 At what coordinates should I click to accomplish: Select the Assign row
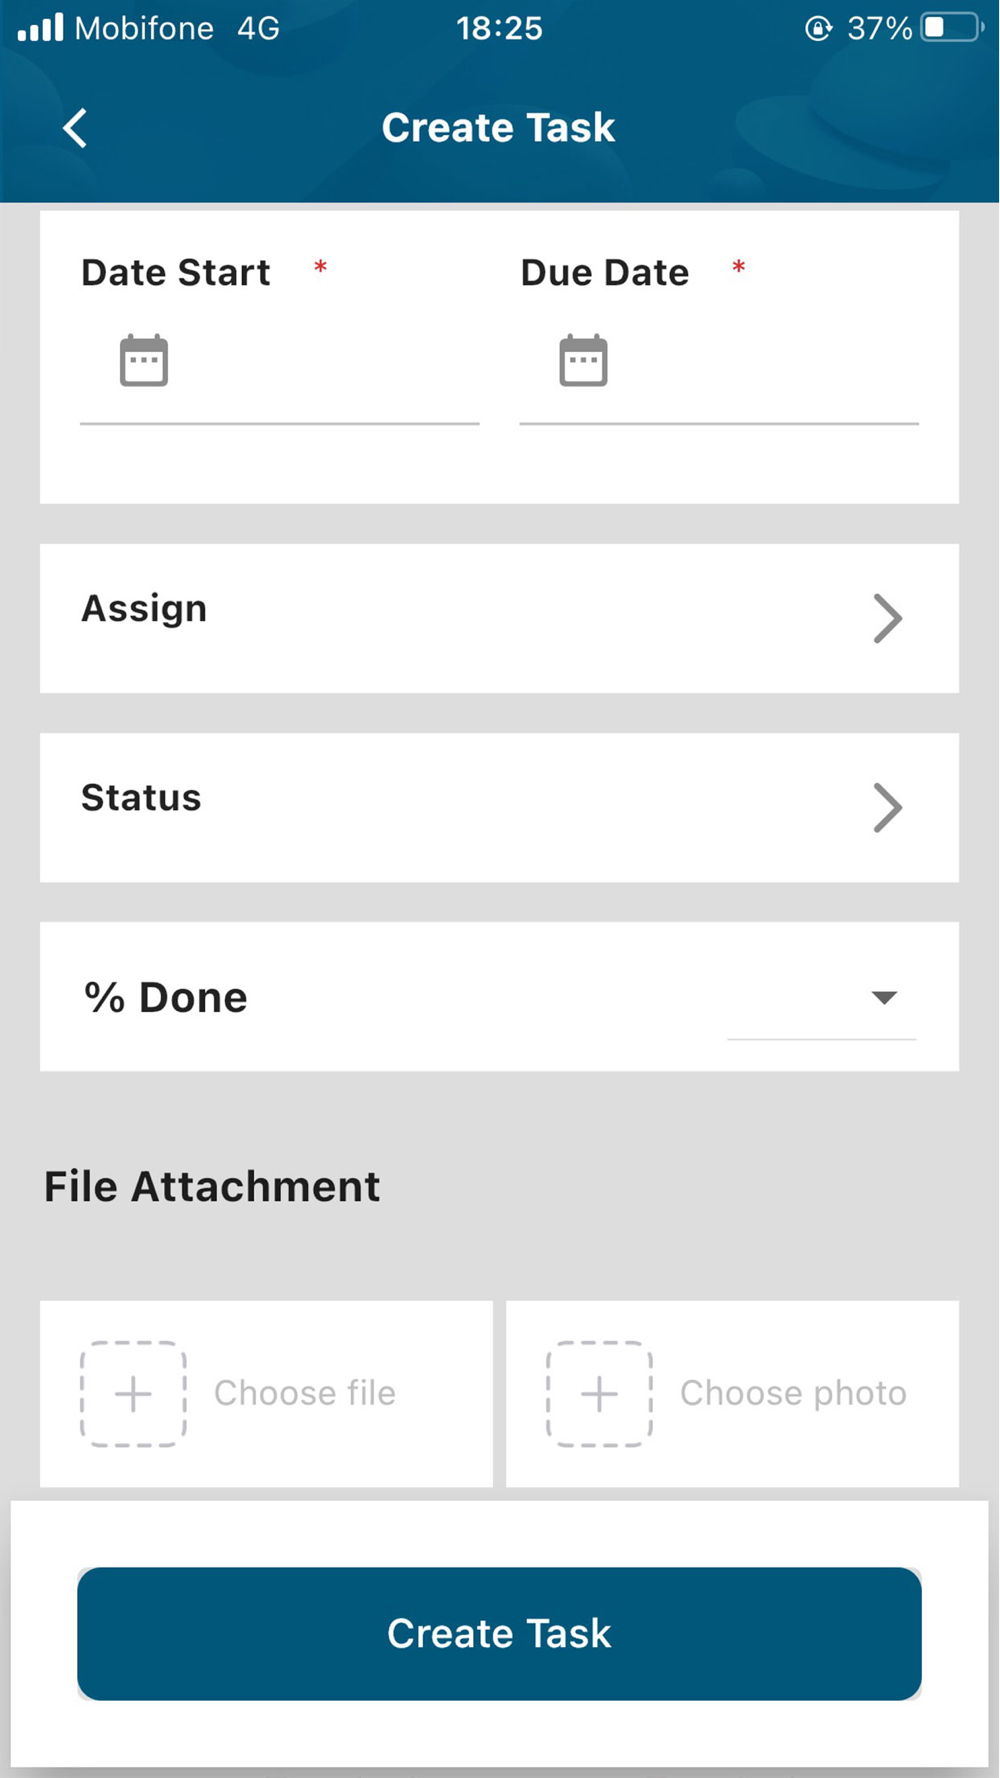pos(499,618)
